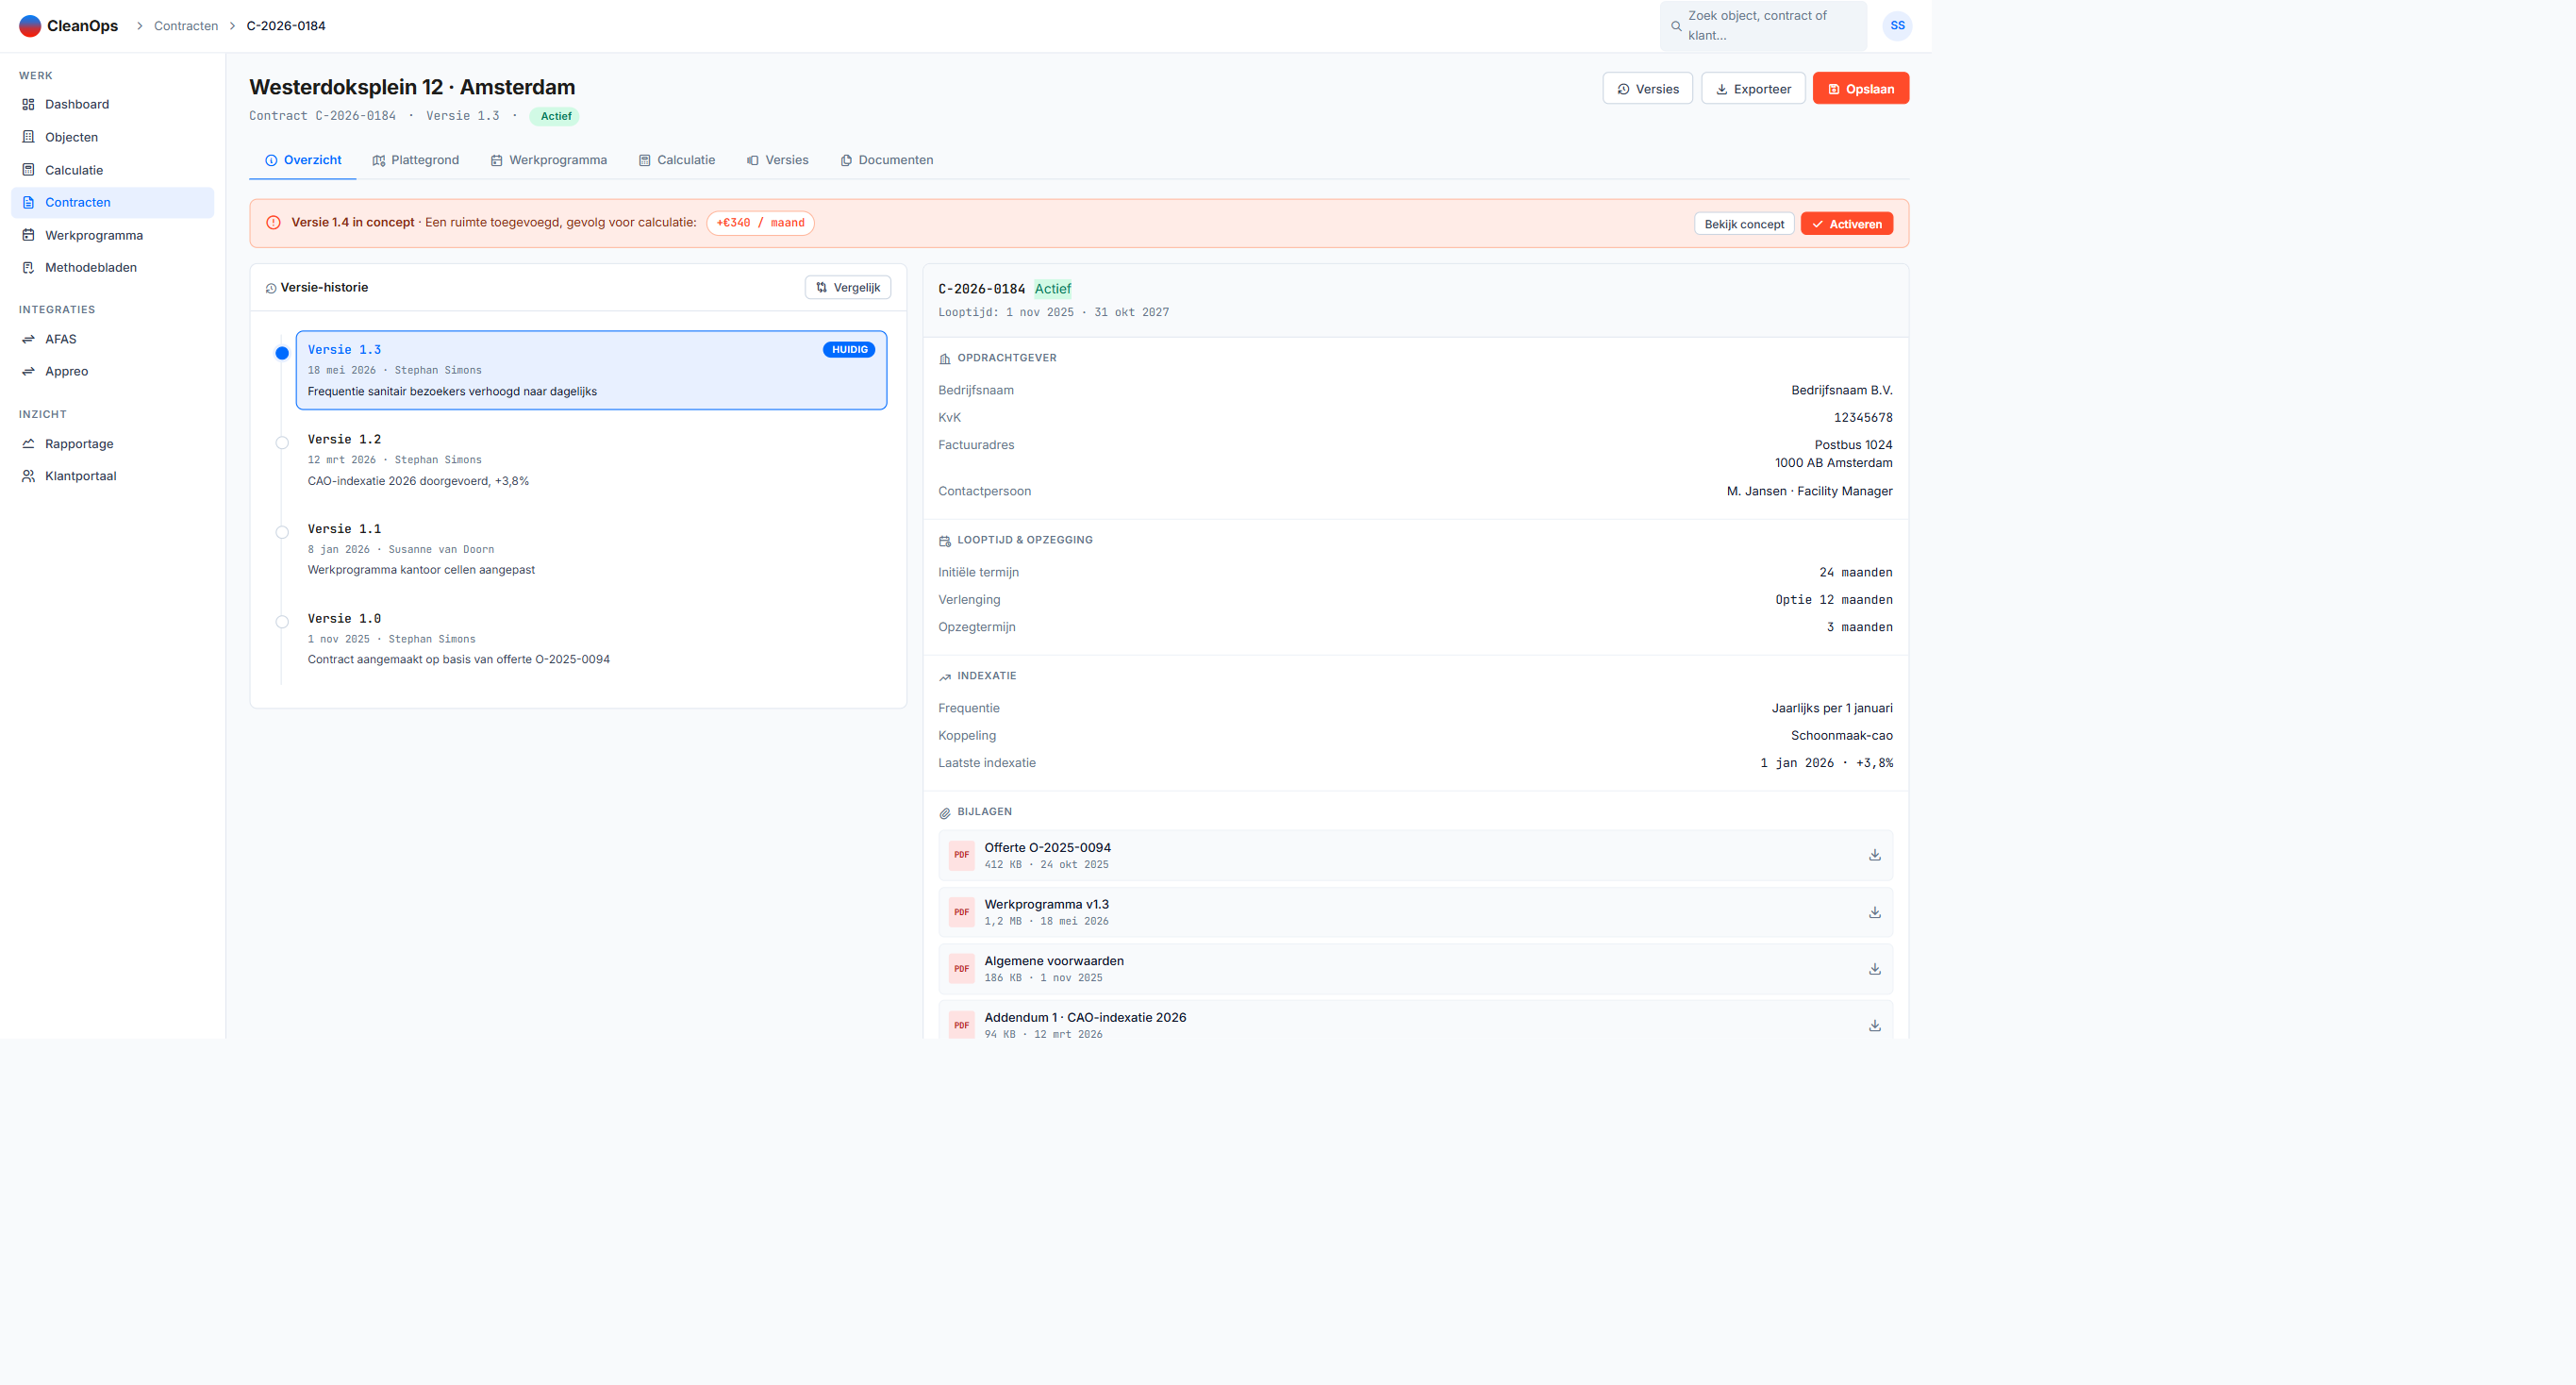The height and width of the screenshot is (1385, 2576).
Task: Click the Versies button in header
Action: (x=1647, y=89)
